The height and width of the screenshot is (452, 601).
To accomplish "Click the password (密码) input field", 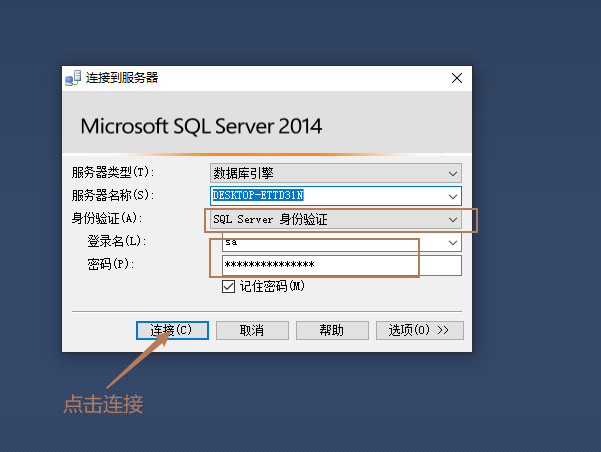I will click(x=342, y=265).
